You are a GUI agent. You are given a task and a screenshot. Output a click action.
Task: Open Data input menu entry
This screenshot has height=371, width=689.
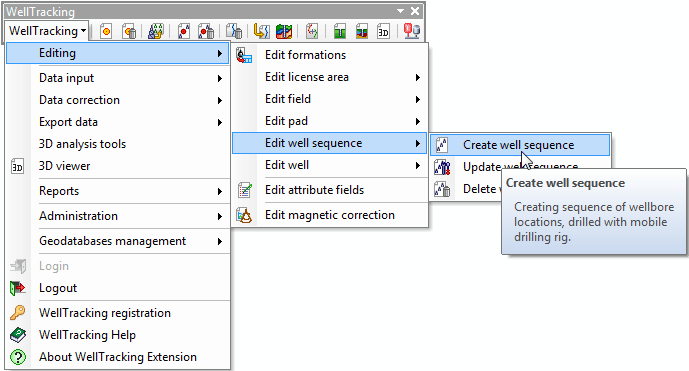coord(118,78)
